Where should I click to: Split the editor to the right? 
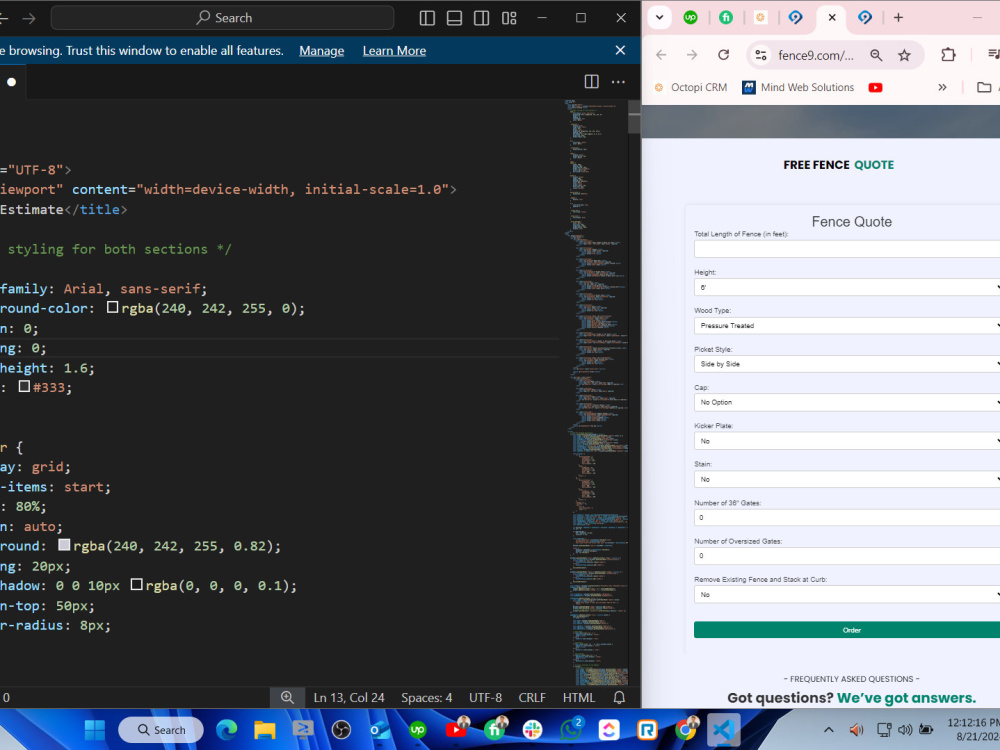click(x=591, y=82)
